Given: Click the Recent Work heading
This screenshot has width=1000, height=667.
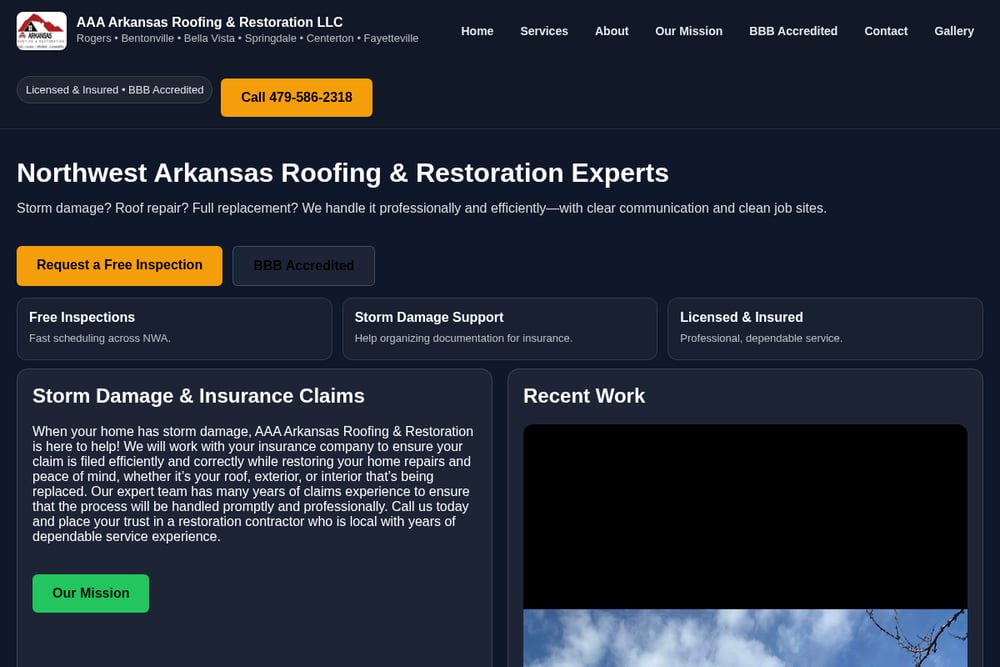Looking at the screenshot, I should point(584,396).
